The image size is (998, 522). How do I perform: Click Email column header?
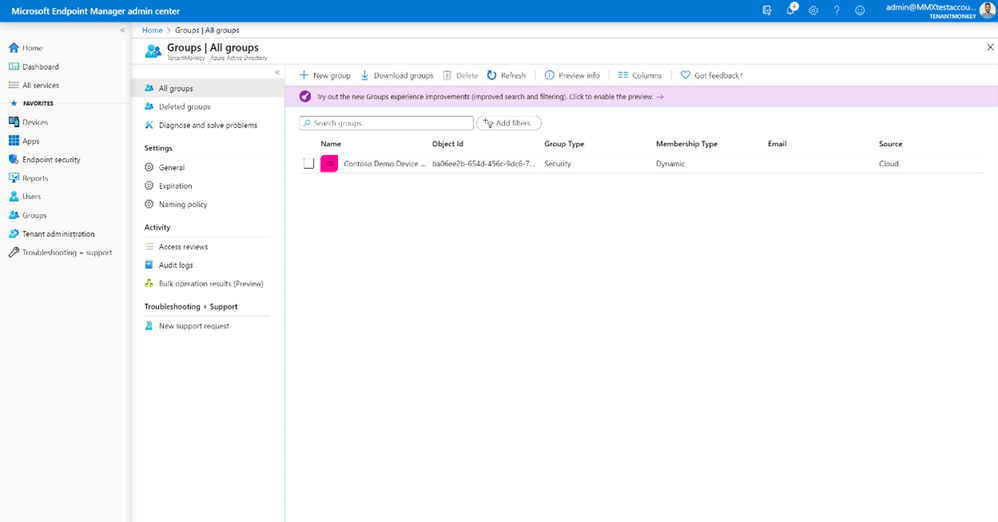(x=777, y=144)
